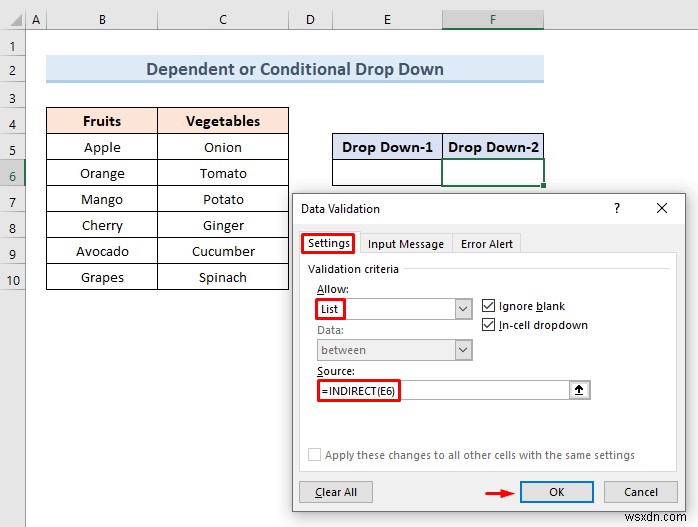The image size is (698, 527).
Task: Select the empty cell below Drop Down-1
Action: [387, 172]
